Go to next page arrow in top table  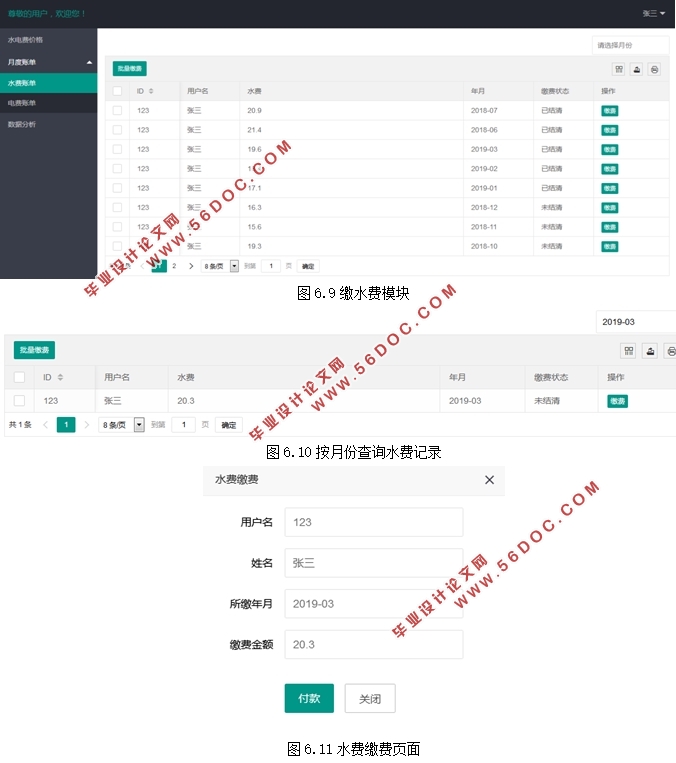pos(191,266)
